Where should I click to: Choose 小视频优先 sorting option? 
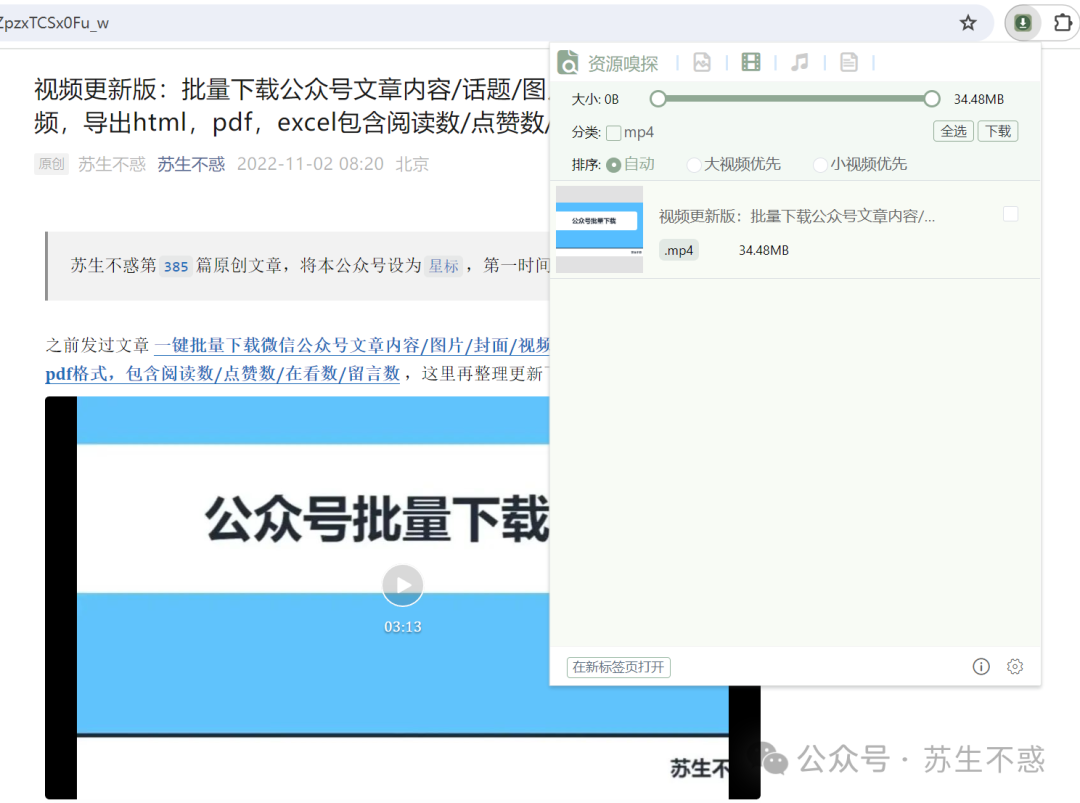(x=820, y=164)
